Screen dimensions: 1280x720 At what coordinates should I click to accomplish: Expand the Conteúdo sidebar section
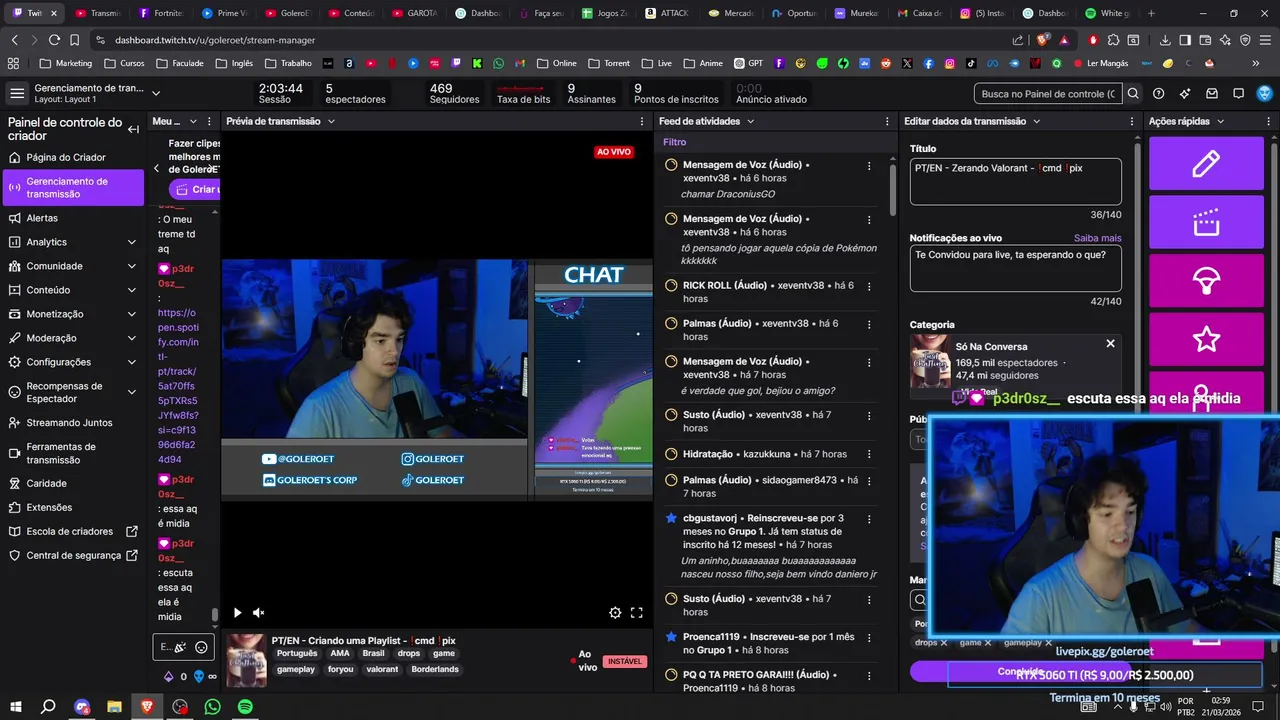coord(132,290)
